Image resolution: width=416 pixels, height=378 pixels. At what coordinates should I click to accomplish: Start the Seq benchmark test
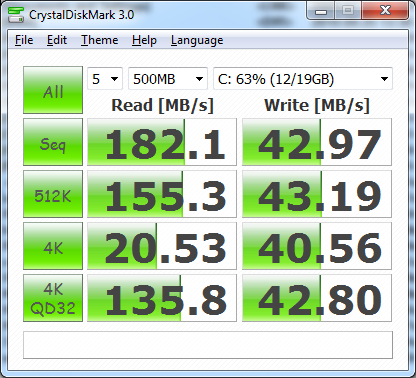tap(53, 142)
